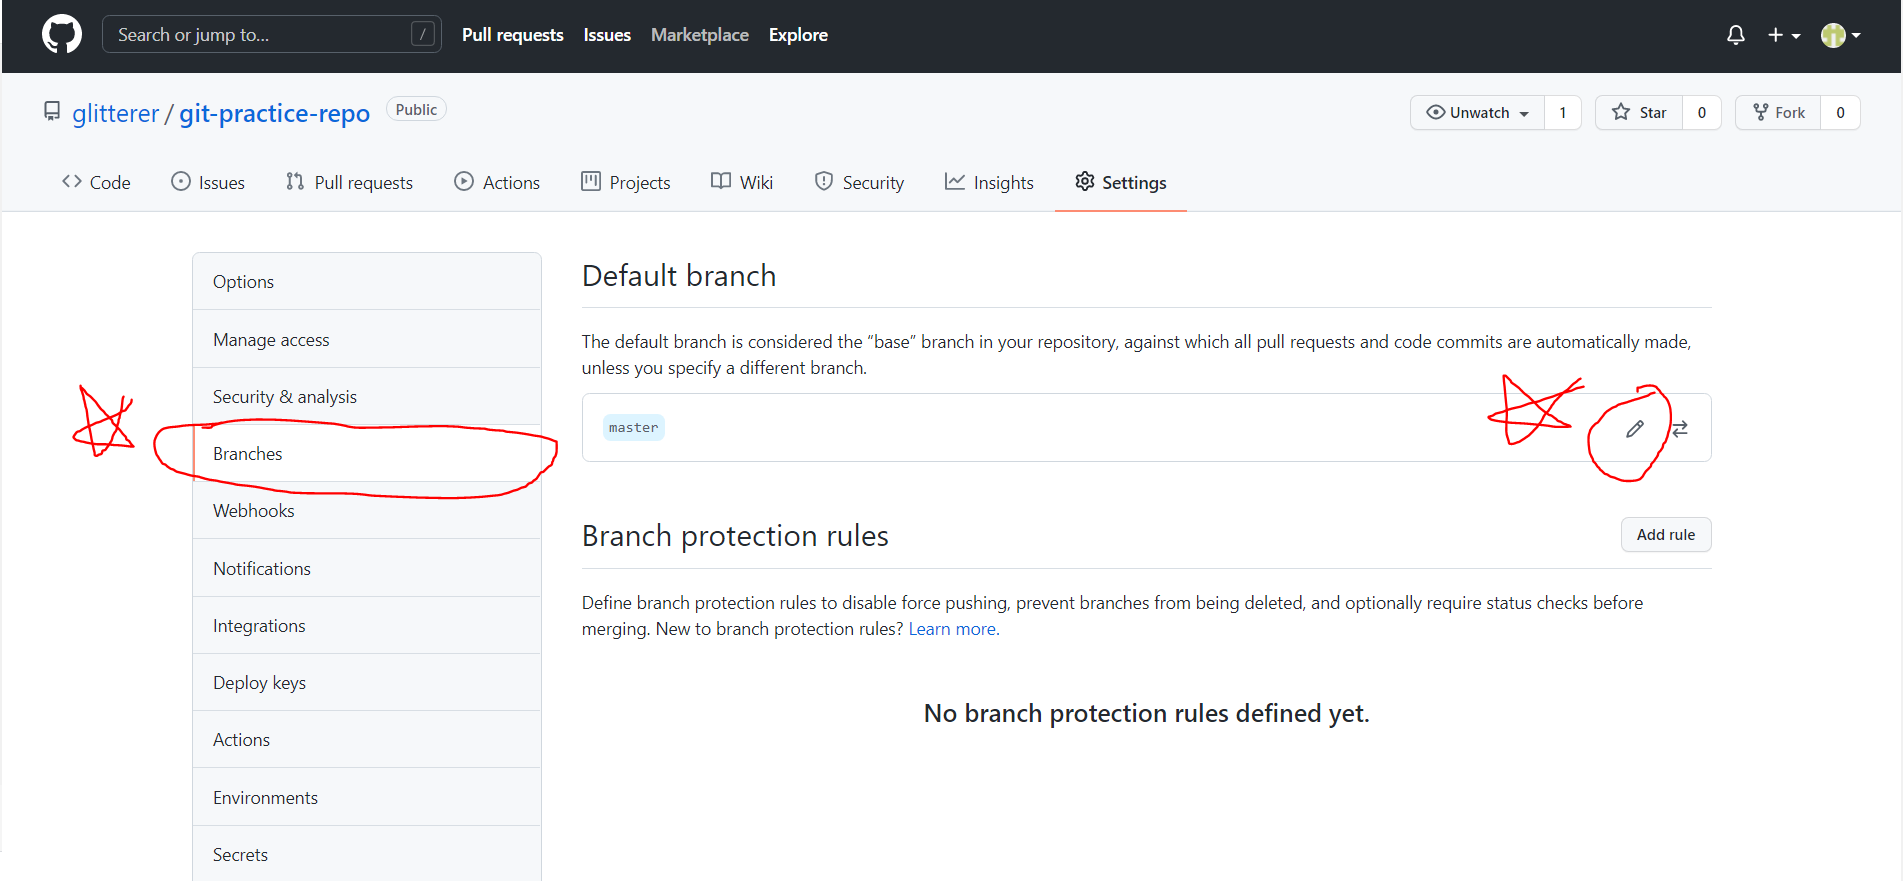
Task: Open Options in the settings sidebar
Action: pos(367,282)
